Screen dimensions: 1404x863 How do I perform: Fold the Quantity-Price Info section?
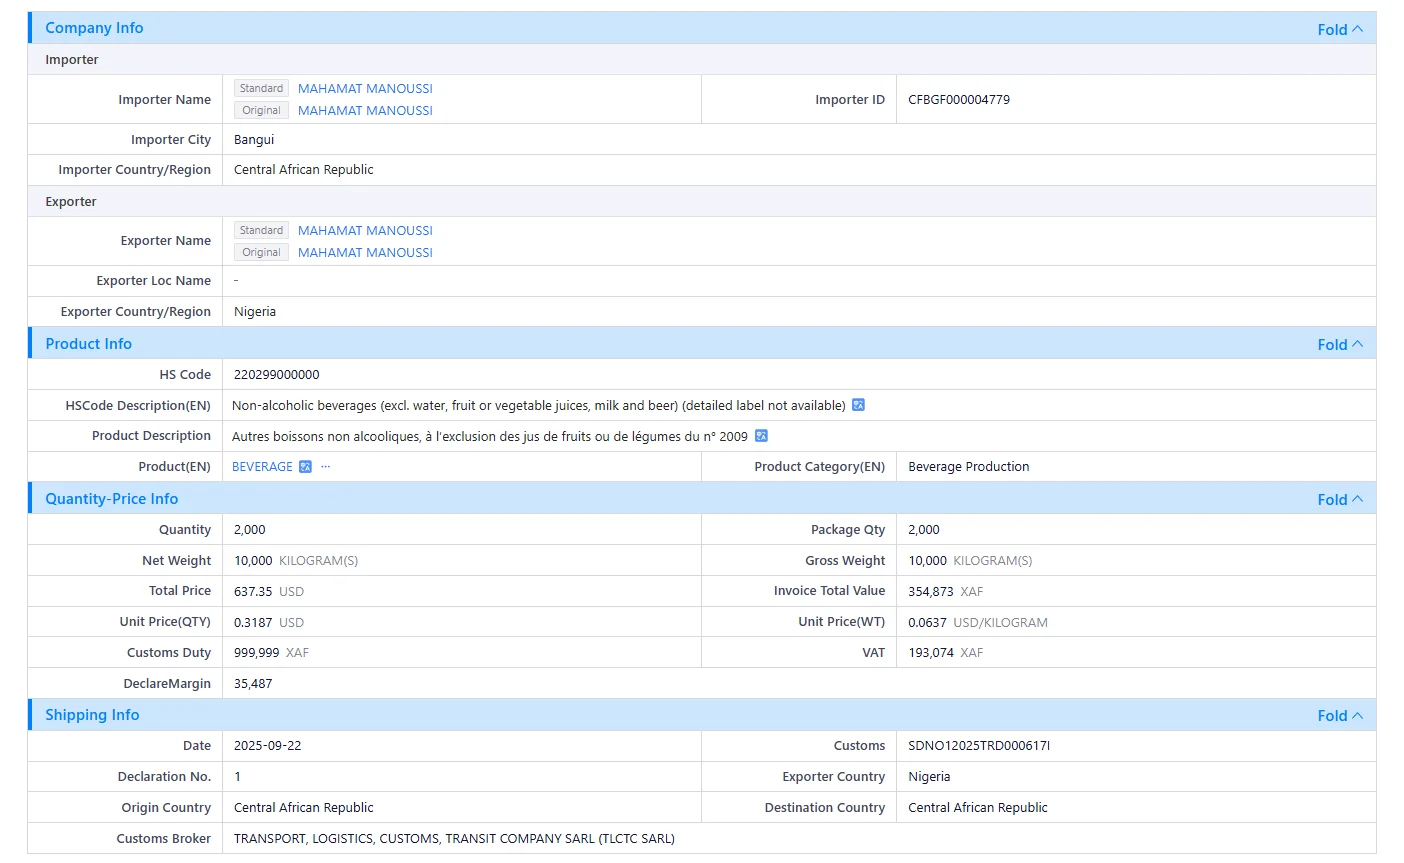coord(1340,499)
